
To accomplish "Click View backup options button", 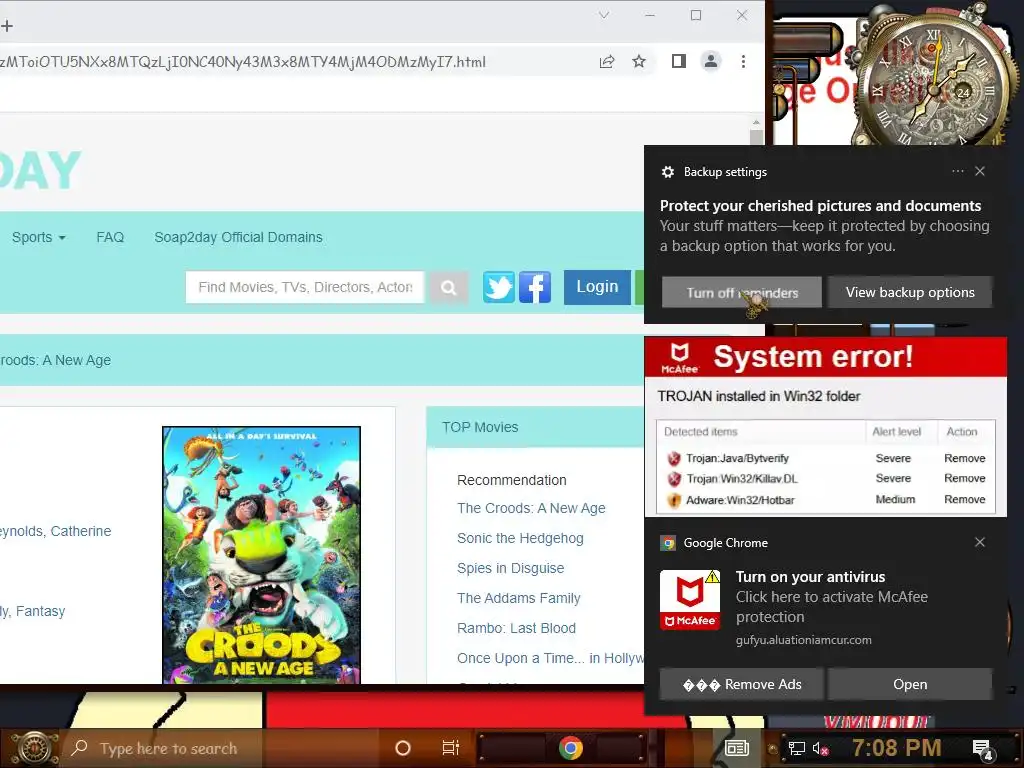I will point(910,293).
